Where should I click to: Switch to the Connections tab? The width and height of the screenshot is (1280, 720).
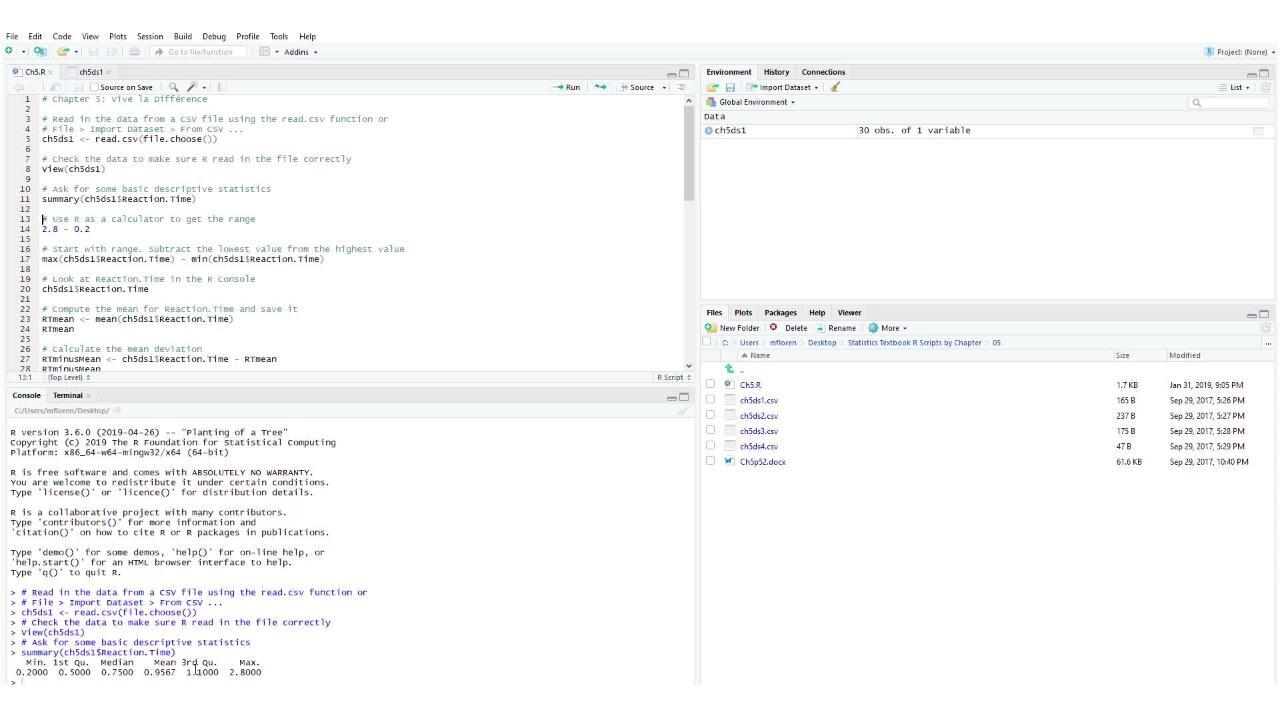(x=823, y=72)
